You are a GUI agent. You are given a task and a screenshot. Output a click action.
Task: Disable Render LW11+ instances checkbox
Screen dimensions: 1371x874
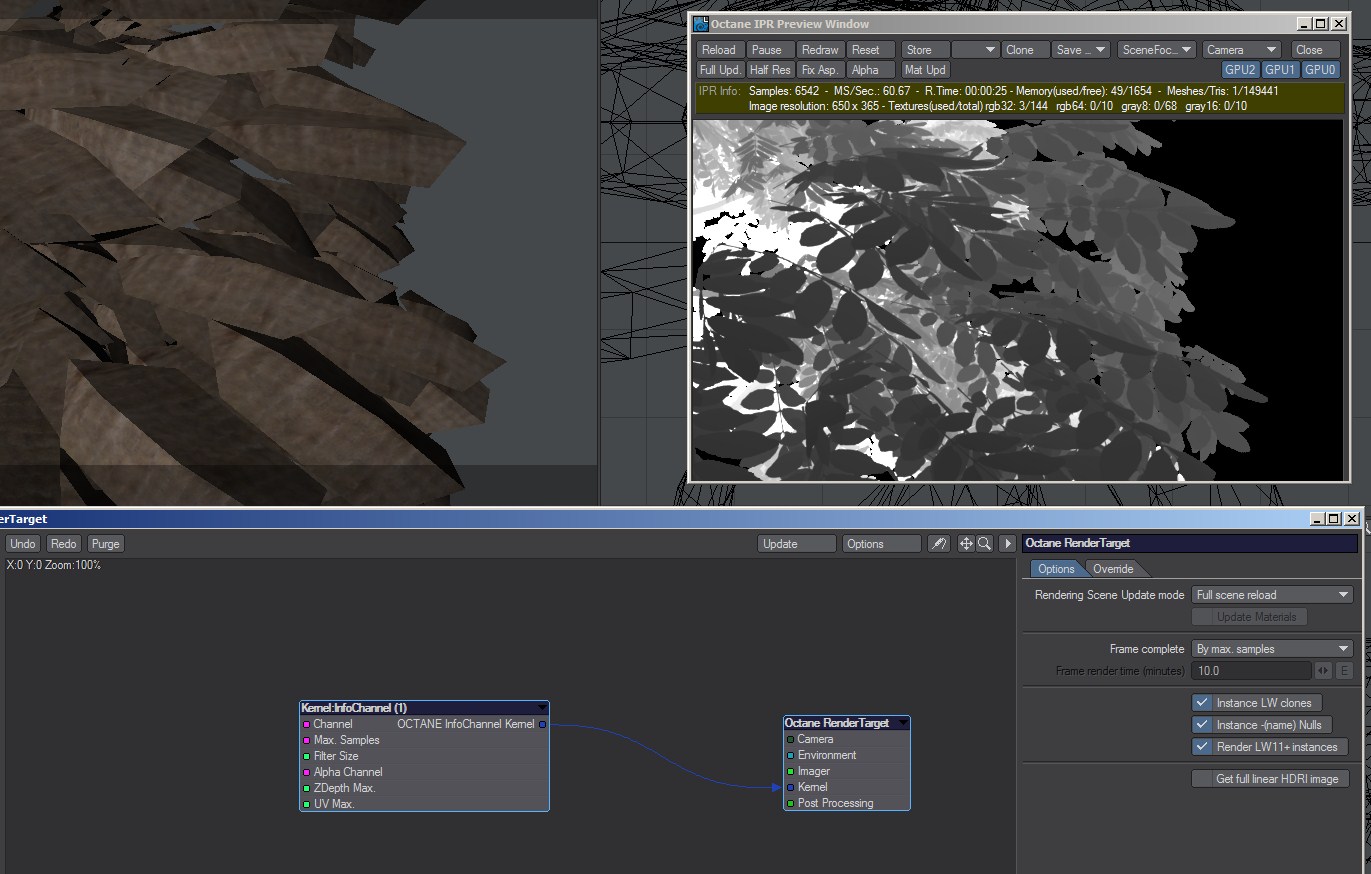click(x=1202, y=747)
